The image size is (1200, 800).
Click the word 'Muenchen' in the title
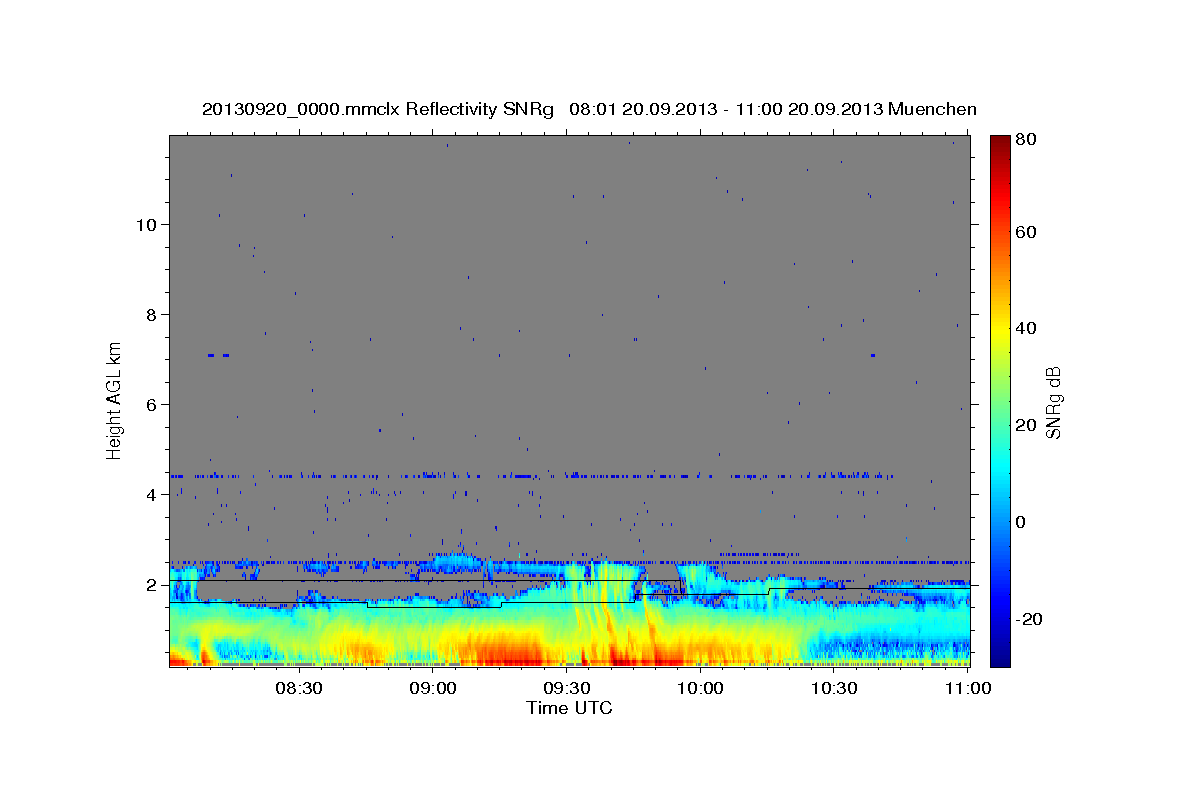932,109
